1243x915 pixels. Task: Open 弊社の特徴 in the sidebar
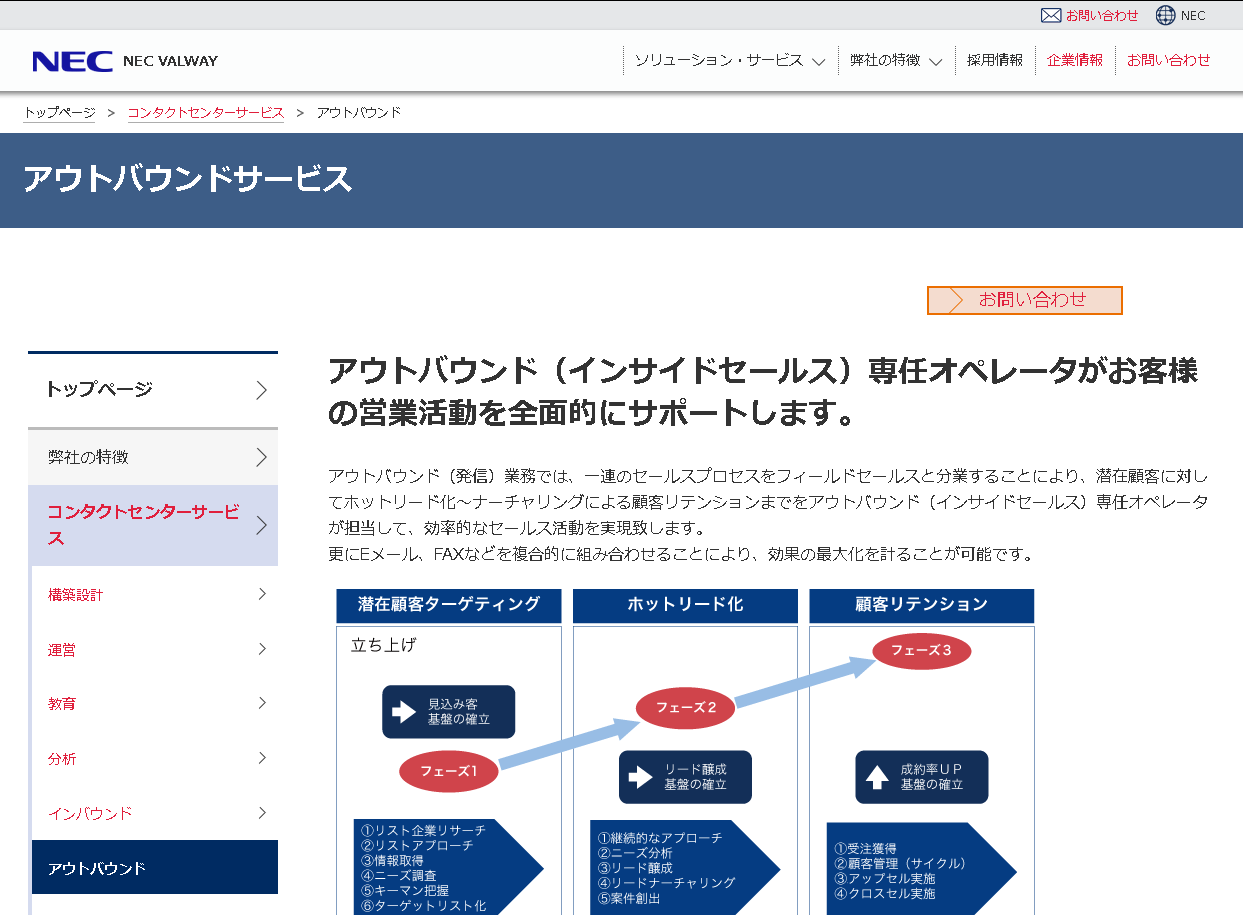pos(153,458)
